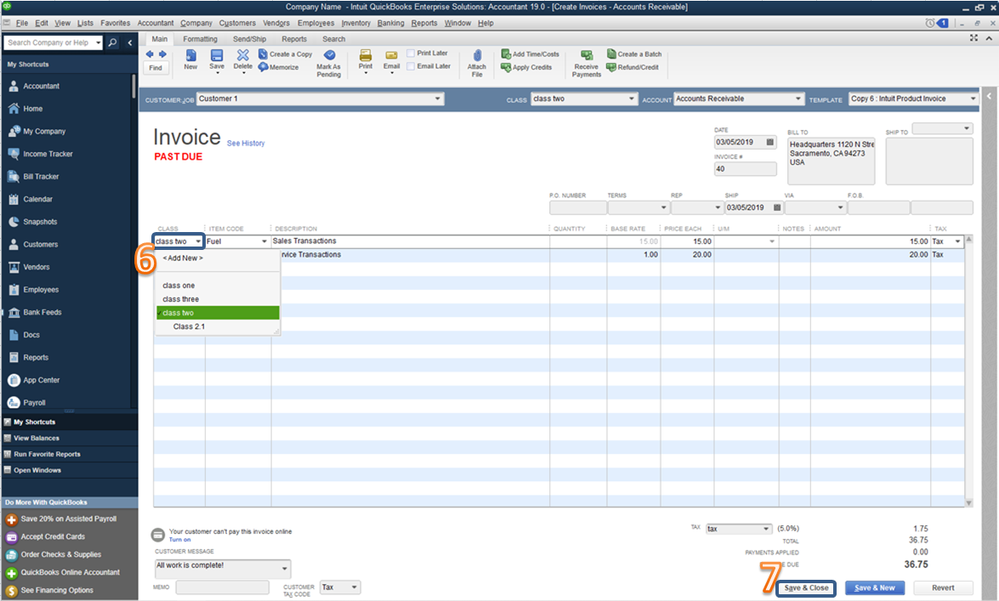
Task: Open Income Tracker from the sidebar
Action: coord(48,154)
